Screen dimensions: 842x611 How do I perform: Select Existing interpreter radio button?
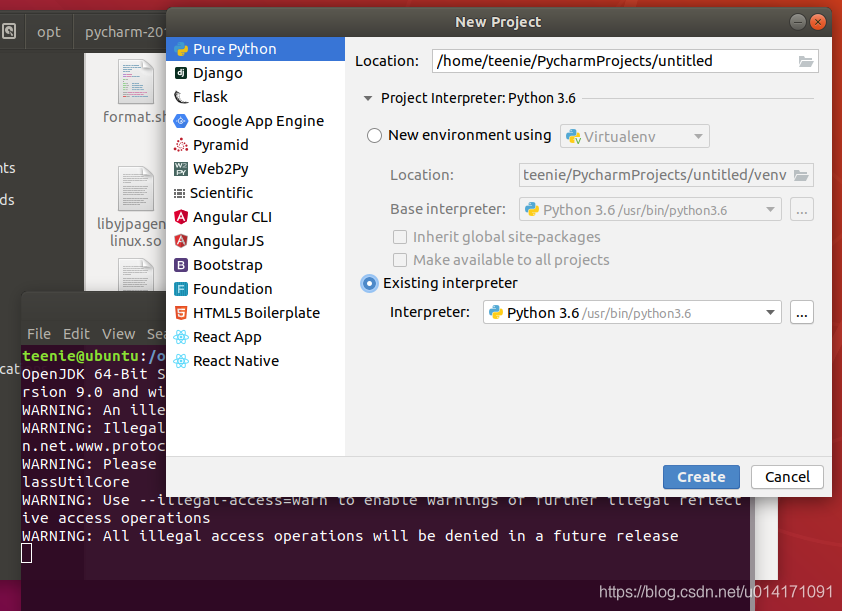tap(369, 283)
